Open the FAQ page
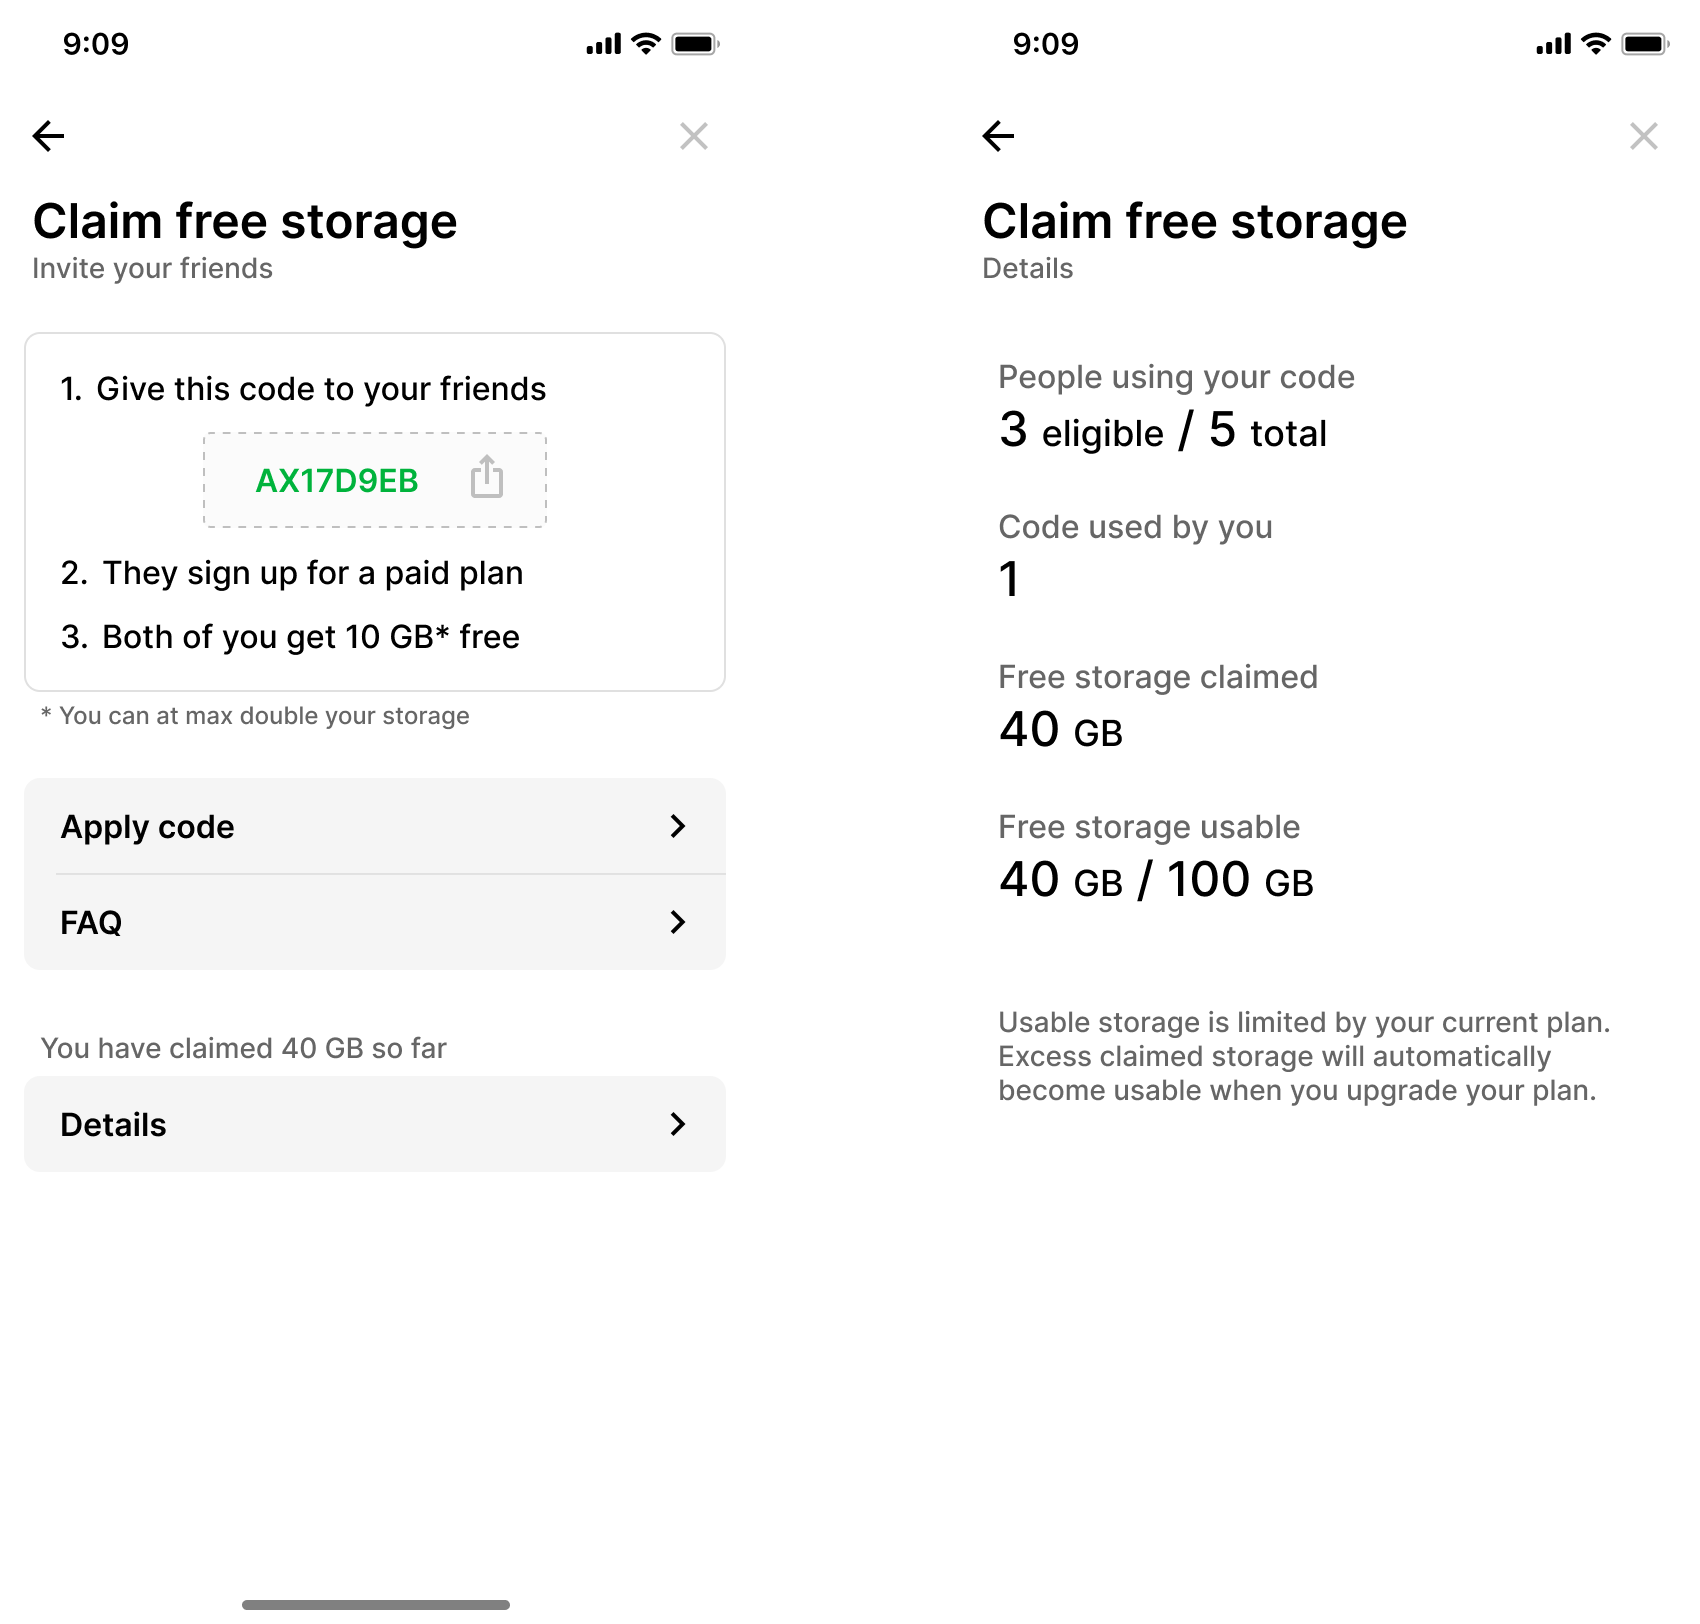This screenshot has width=1700, height=1624. click(x=375, y=922)
